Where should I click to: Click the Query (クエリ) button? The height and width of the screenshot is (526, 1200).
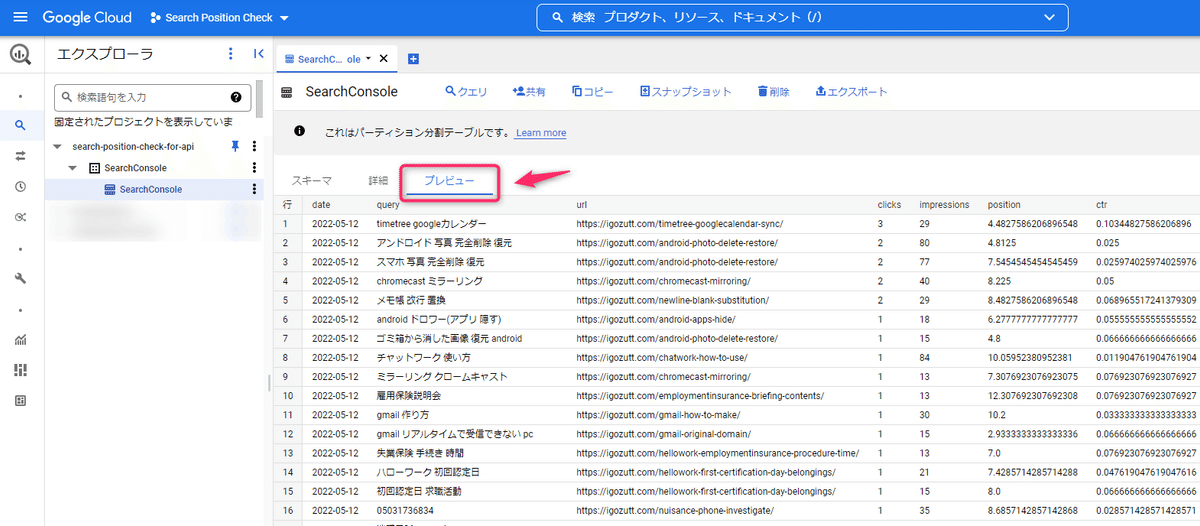pos(466,92)
